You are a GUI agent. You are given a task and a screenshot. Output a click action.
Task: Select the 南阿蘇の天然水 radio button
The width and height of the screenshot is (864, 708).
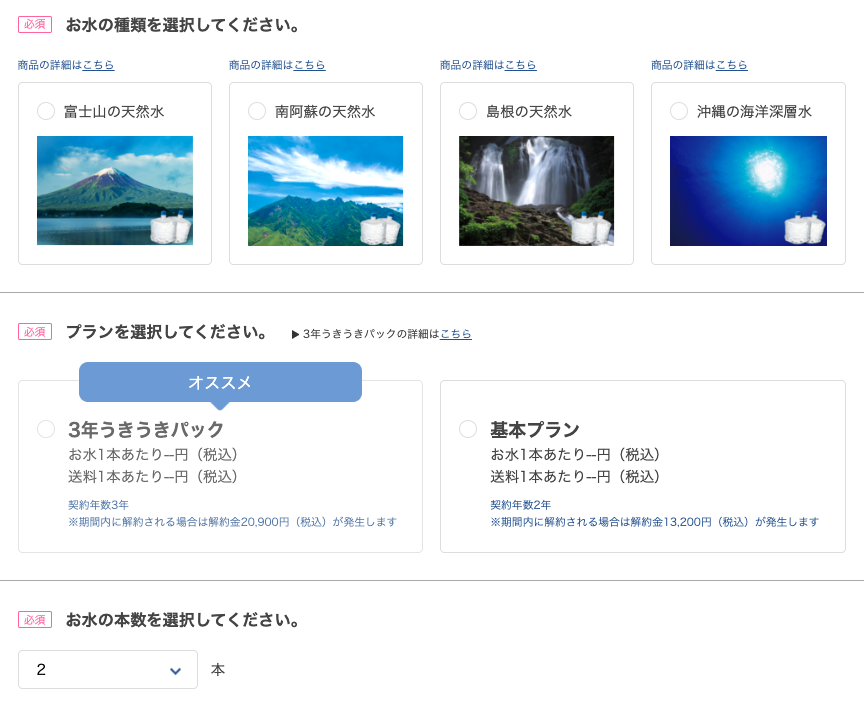257,111
